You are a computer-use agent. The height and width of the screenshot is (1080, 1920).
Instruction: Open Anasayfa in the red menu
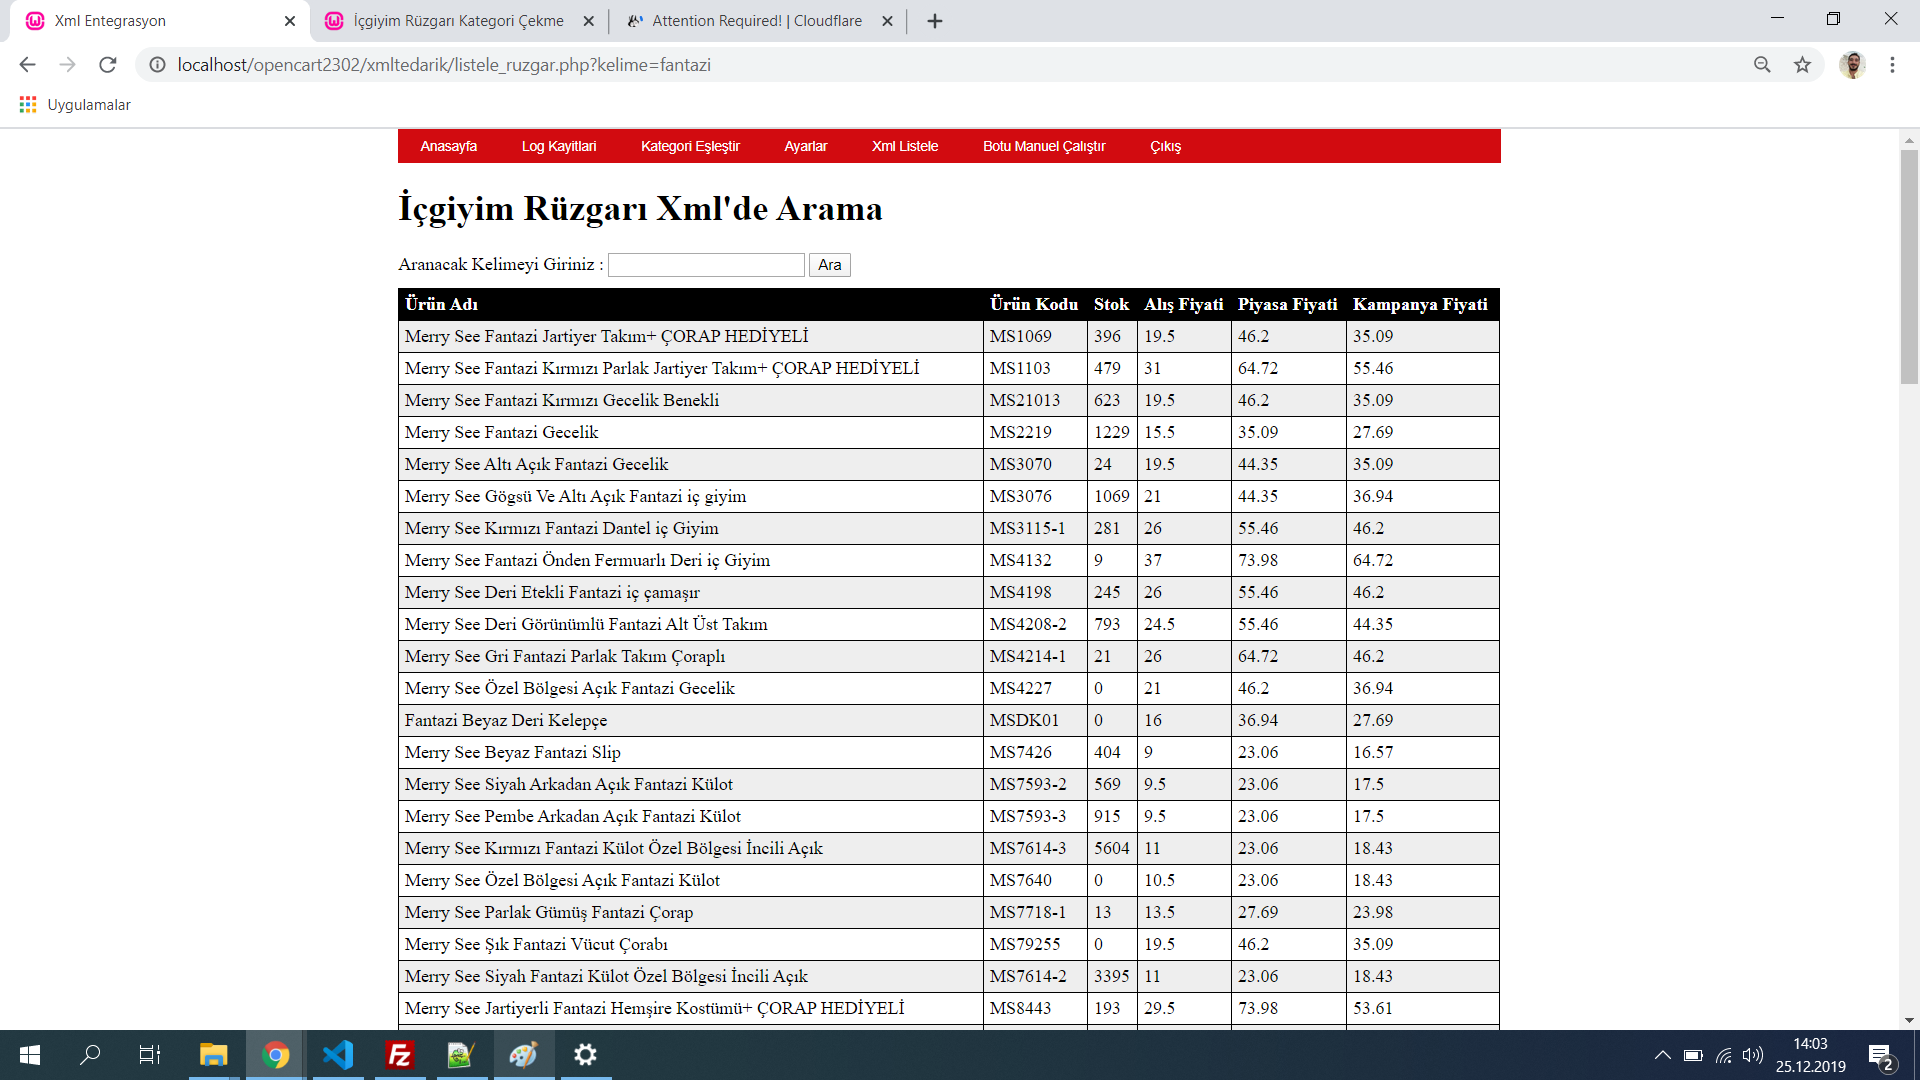pyautogui.click(x=449, y=146)
